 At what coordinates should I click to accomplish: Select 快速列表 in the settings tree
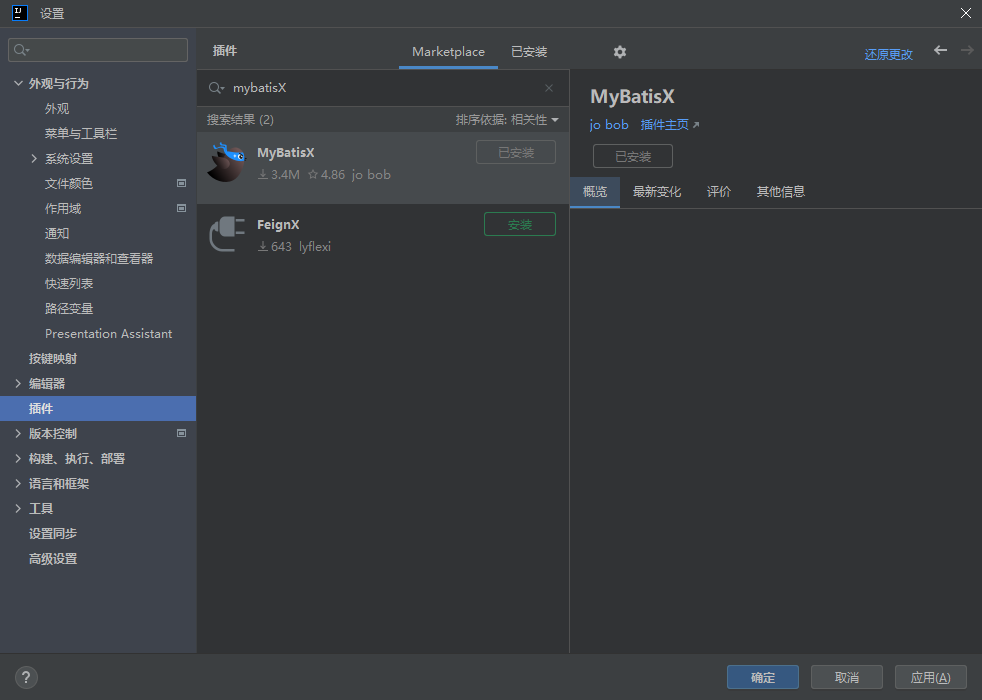click(x=69, y=284)
